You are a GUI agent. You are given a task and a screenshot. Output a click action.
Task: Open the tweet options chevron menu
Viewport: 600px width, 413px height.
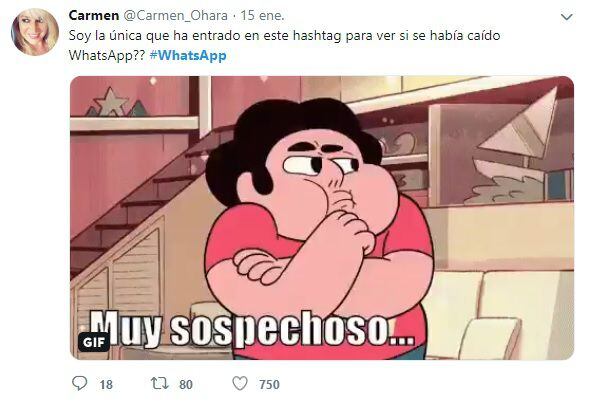pos(566,17)
